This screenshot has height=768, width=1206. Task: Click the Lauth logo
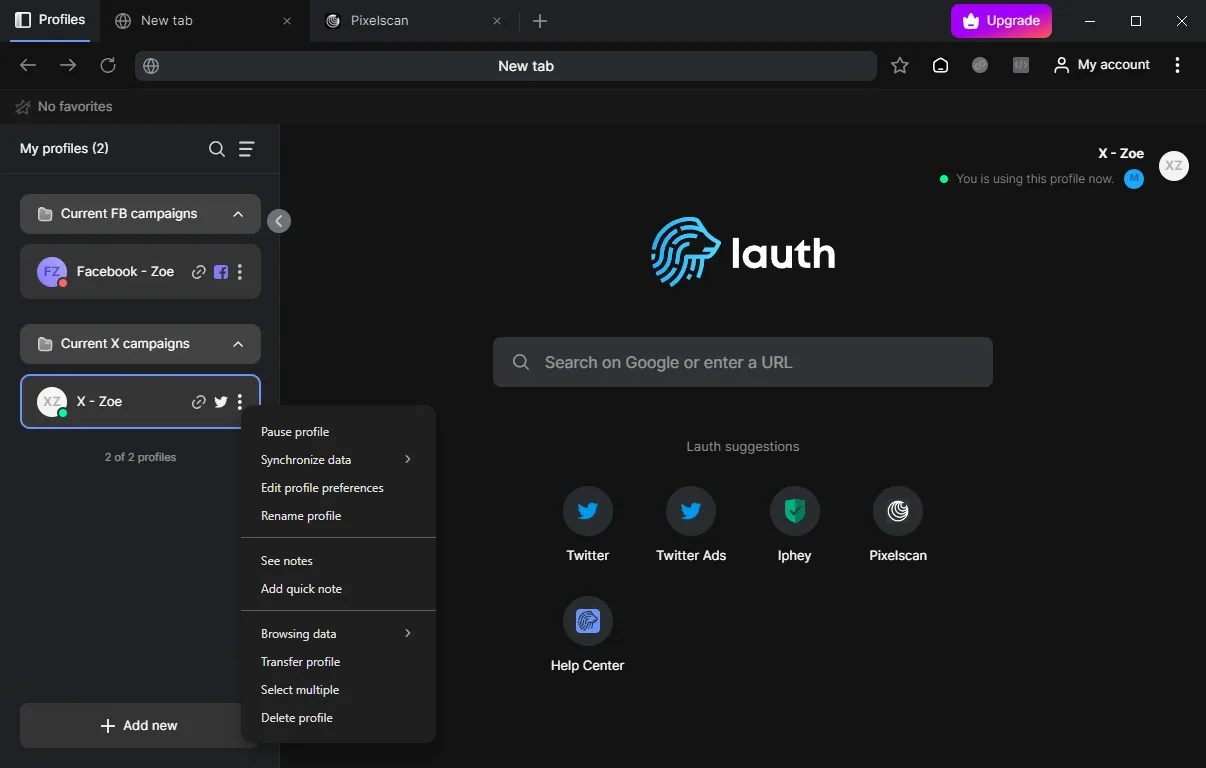click(x=743, y=252)
